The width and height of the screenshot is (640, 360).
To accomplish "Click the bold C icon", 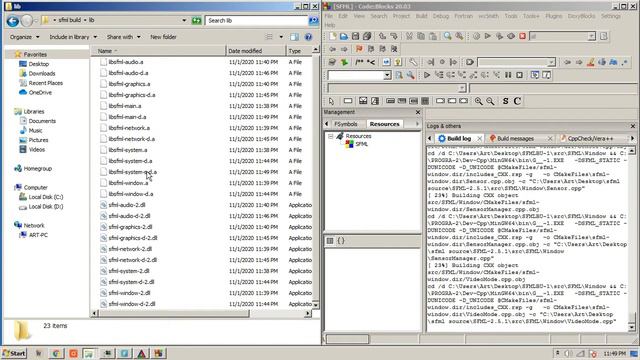I will tap(517, 101).
